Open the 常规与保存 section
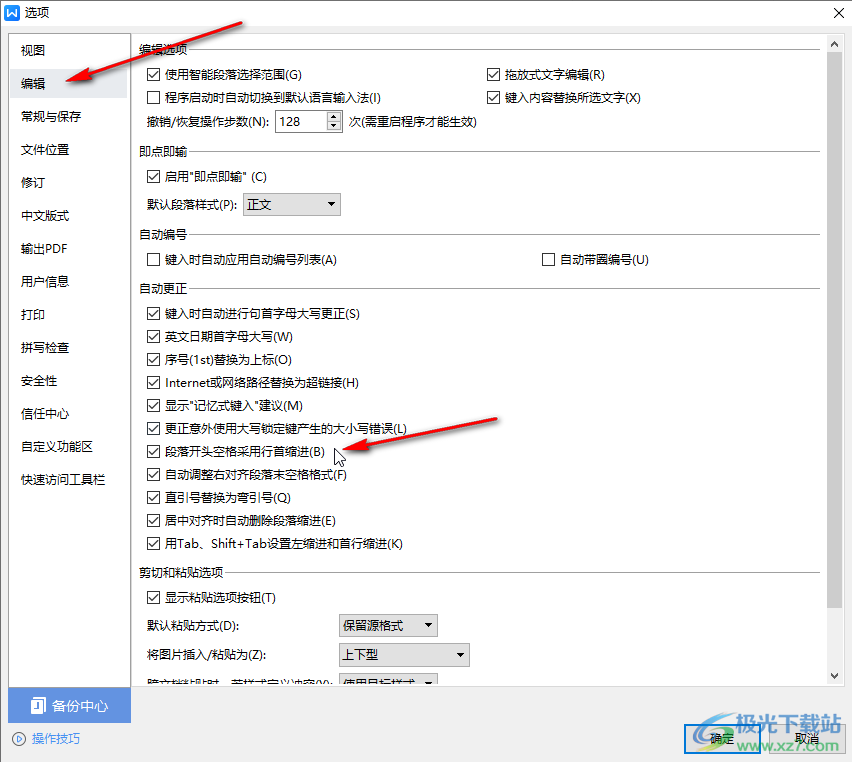Screen dimensions: 852x762 pyautogui.click(x=51, y=117)
